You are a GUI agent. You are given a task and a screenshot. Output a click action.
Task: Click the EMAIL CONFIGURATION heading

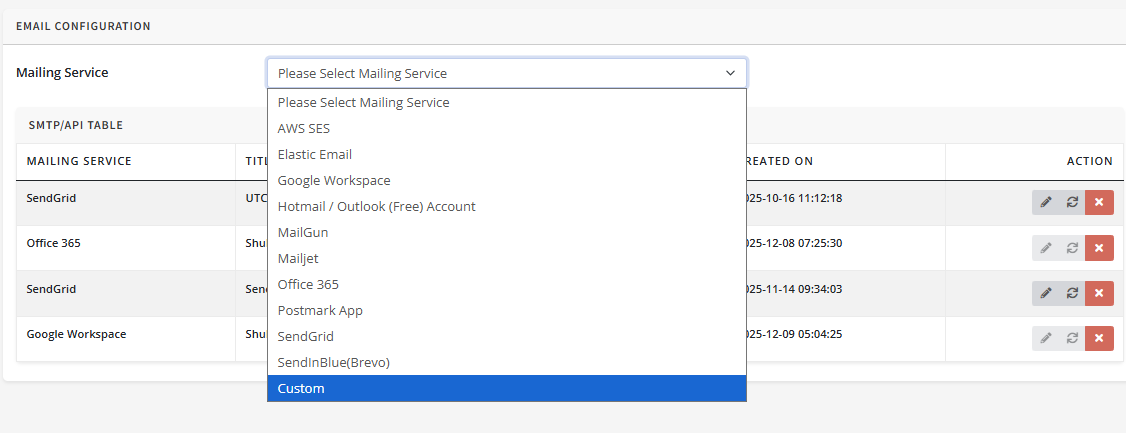click(83, 27)
